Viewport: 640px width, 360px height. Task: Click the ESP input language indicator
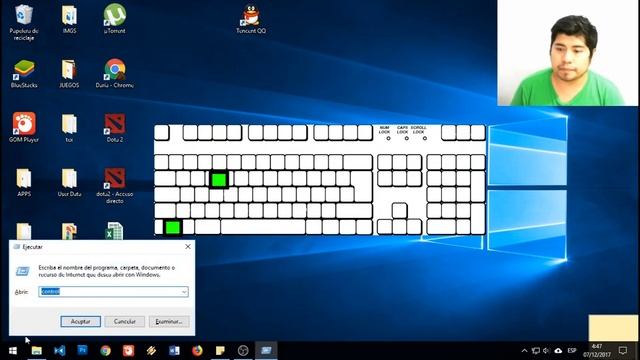pos(572,351)
